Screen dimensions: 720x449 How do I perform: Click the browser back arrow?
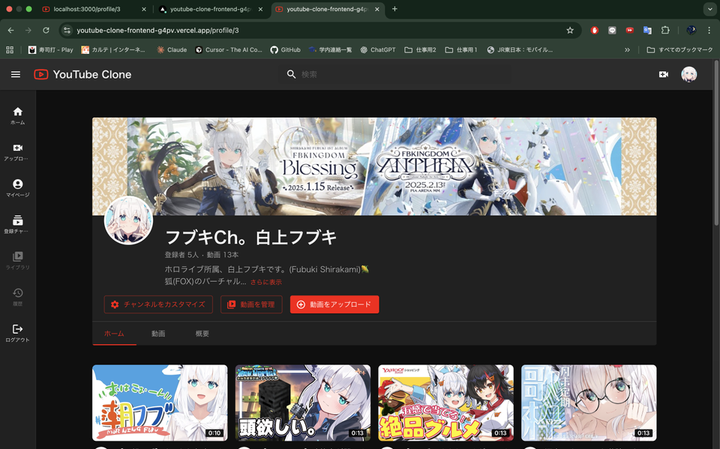click(11, 30)
